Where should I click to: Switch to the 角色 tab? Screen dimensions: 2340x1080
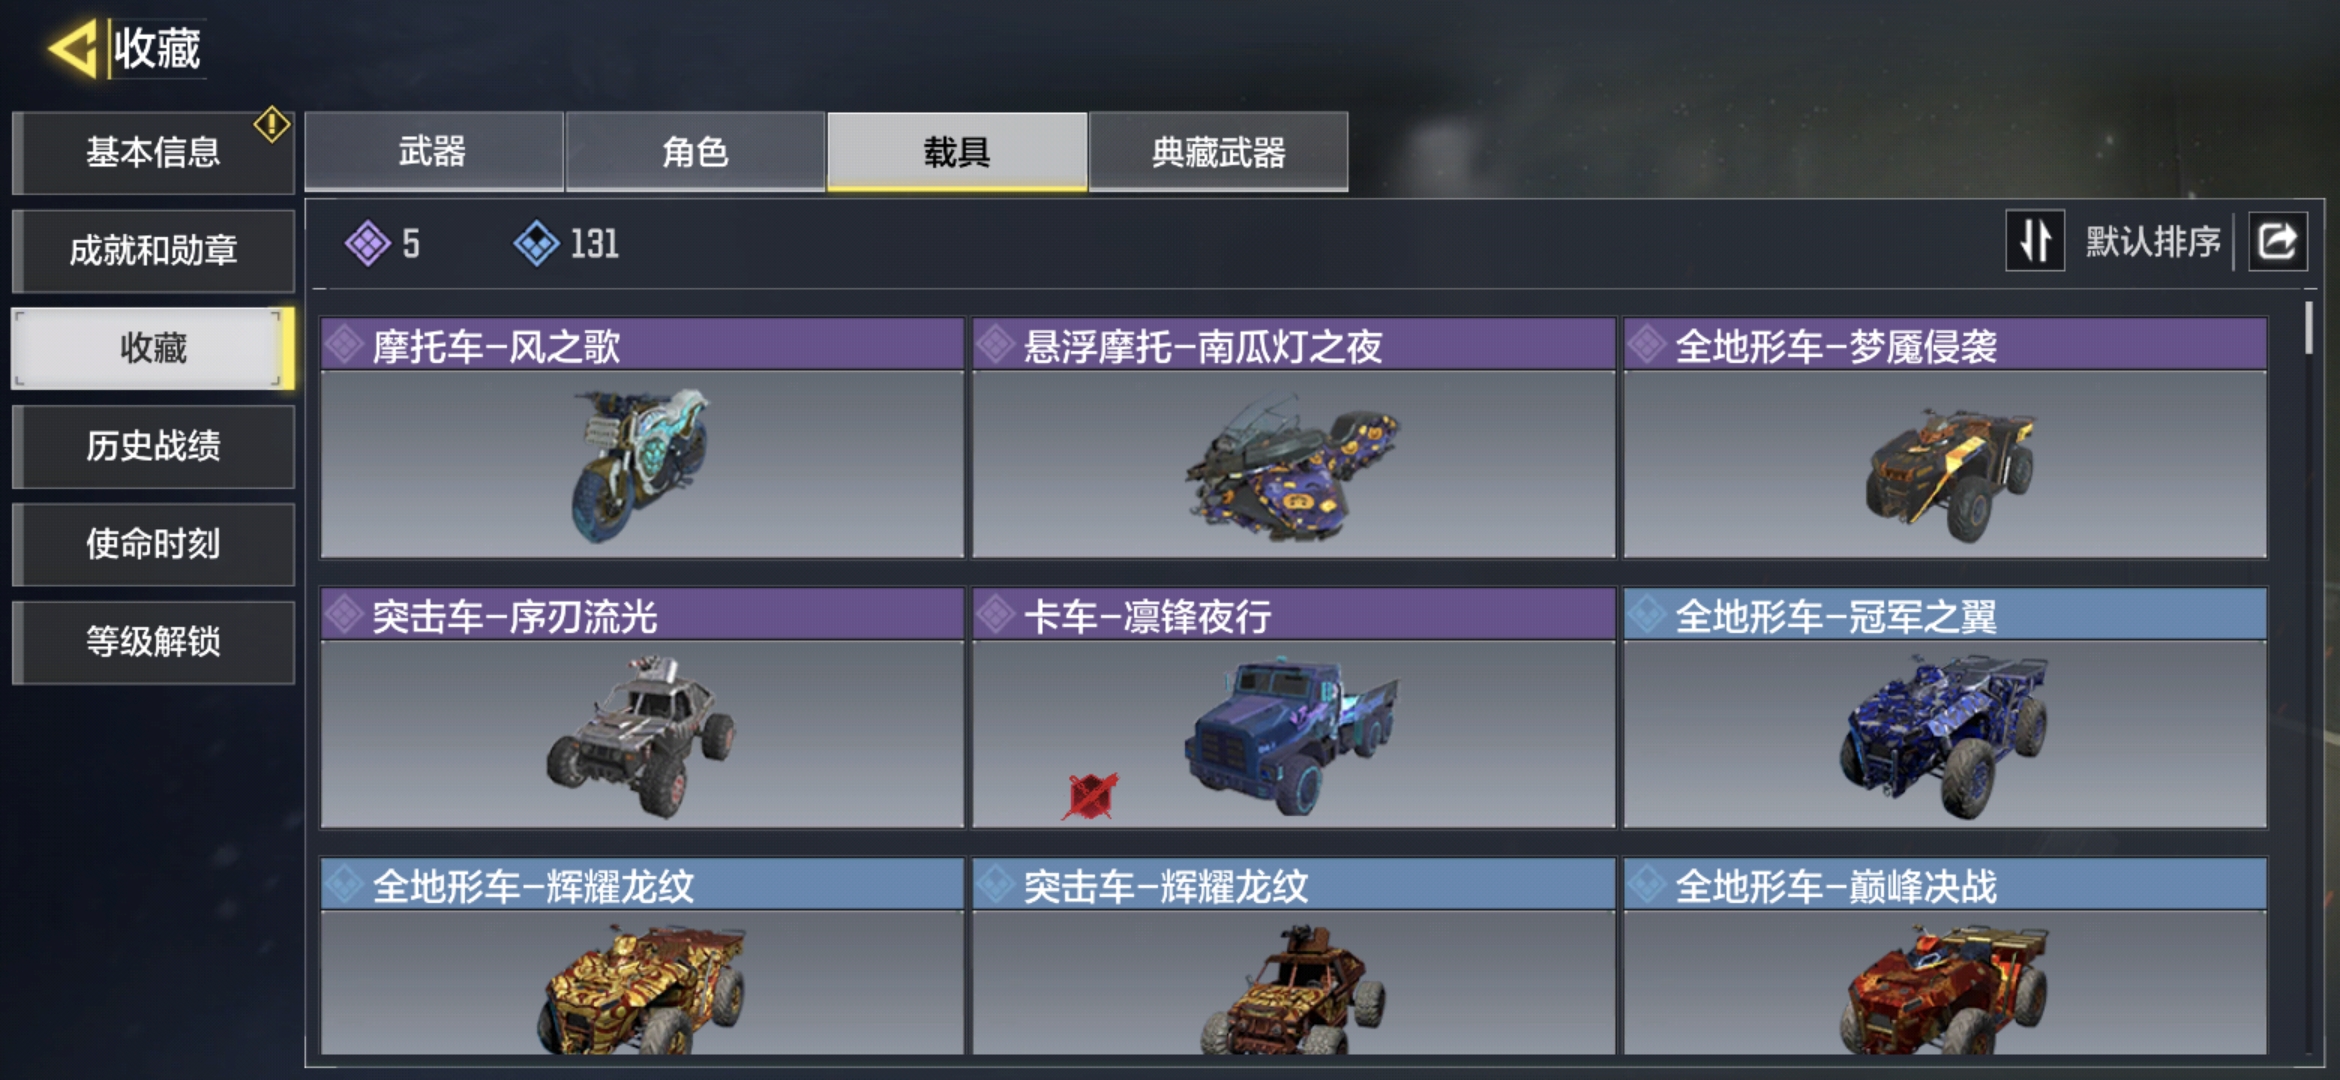pos(695,152)
